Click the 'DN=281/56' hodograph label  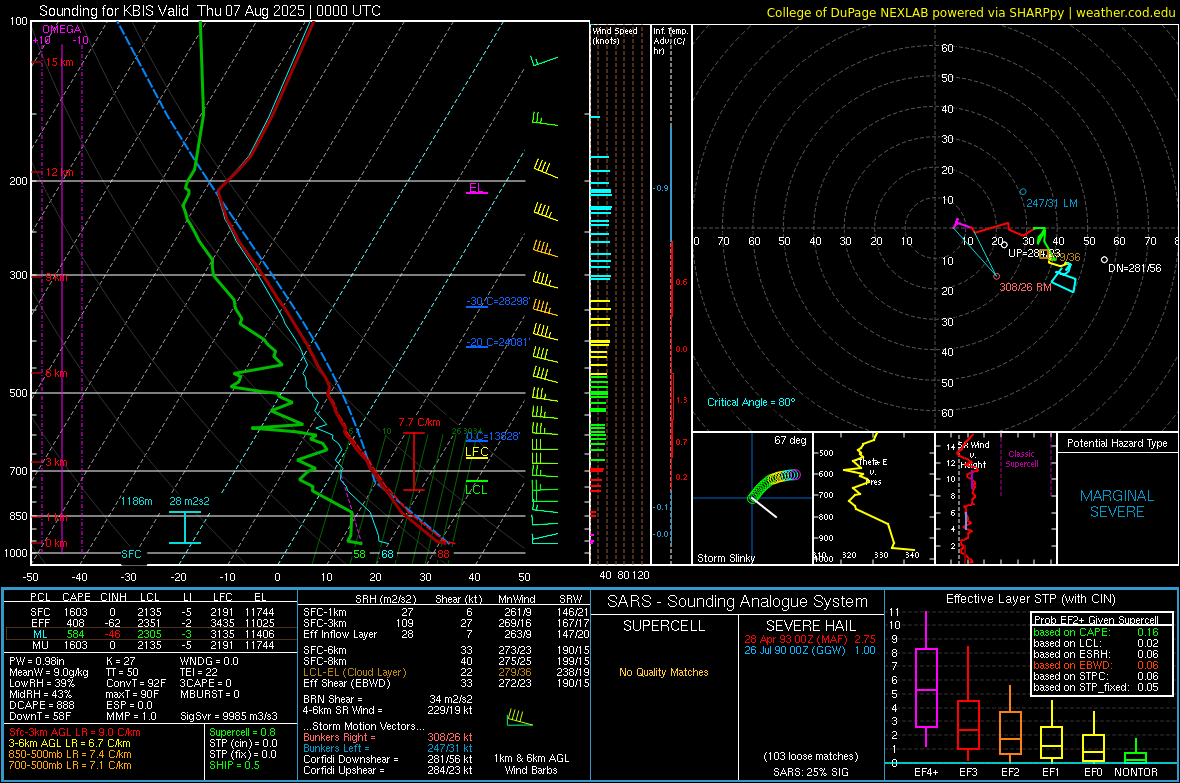point(1135,268)
